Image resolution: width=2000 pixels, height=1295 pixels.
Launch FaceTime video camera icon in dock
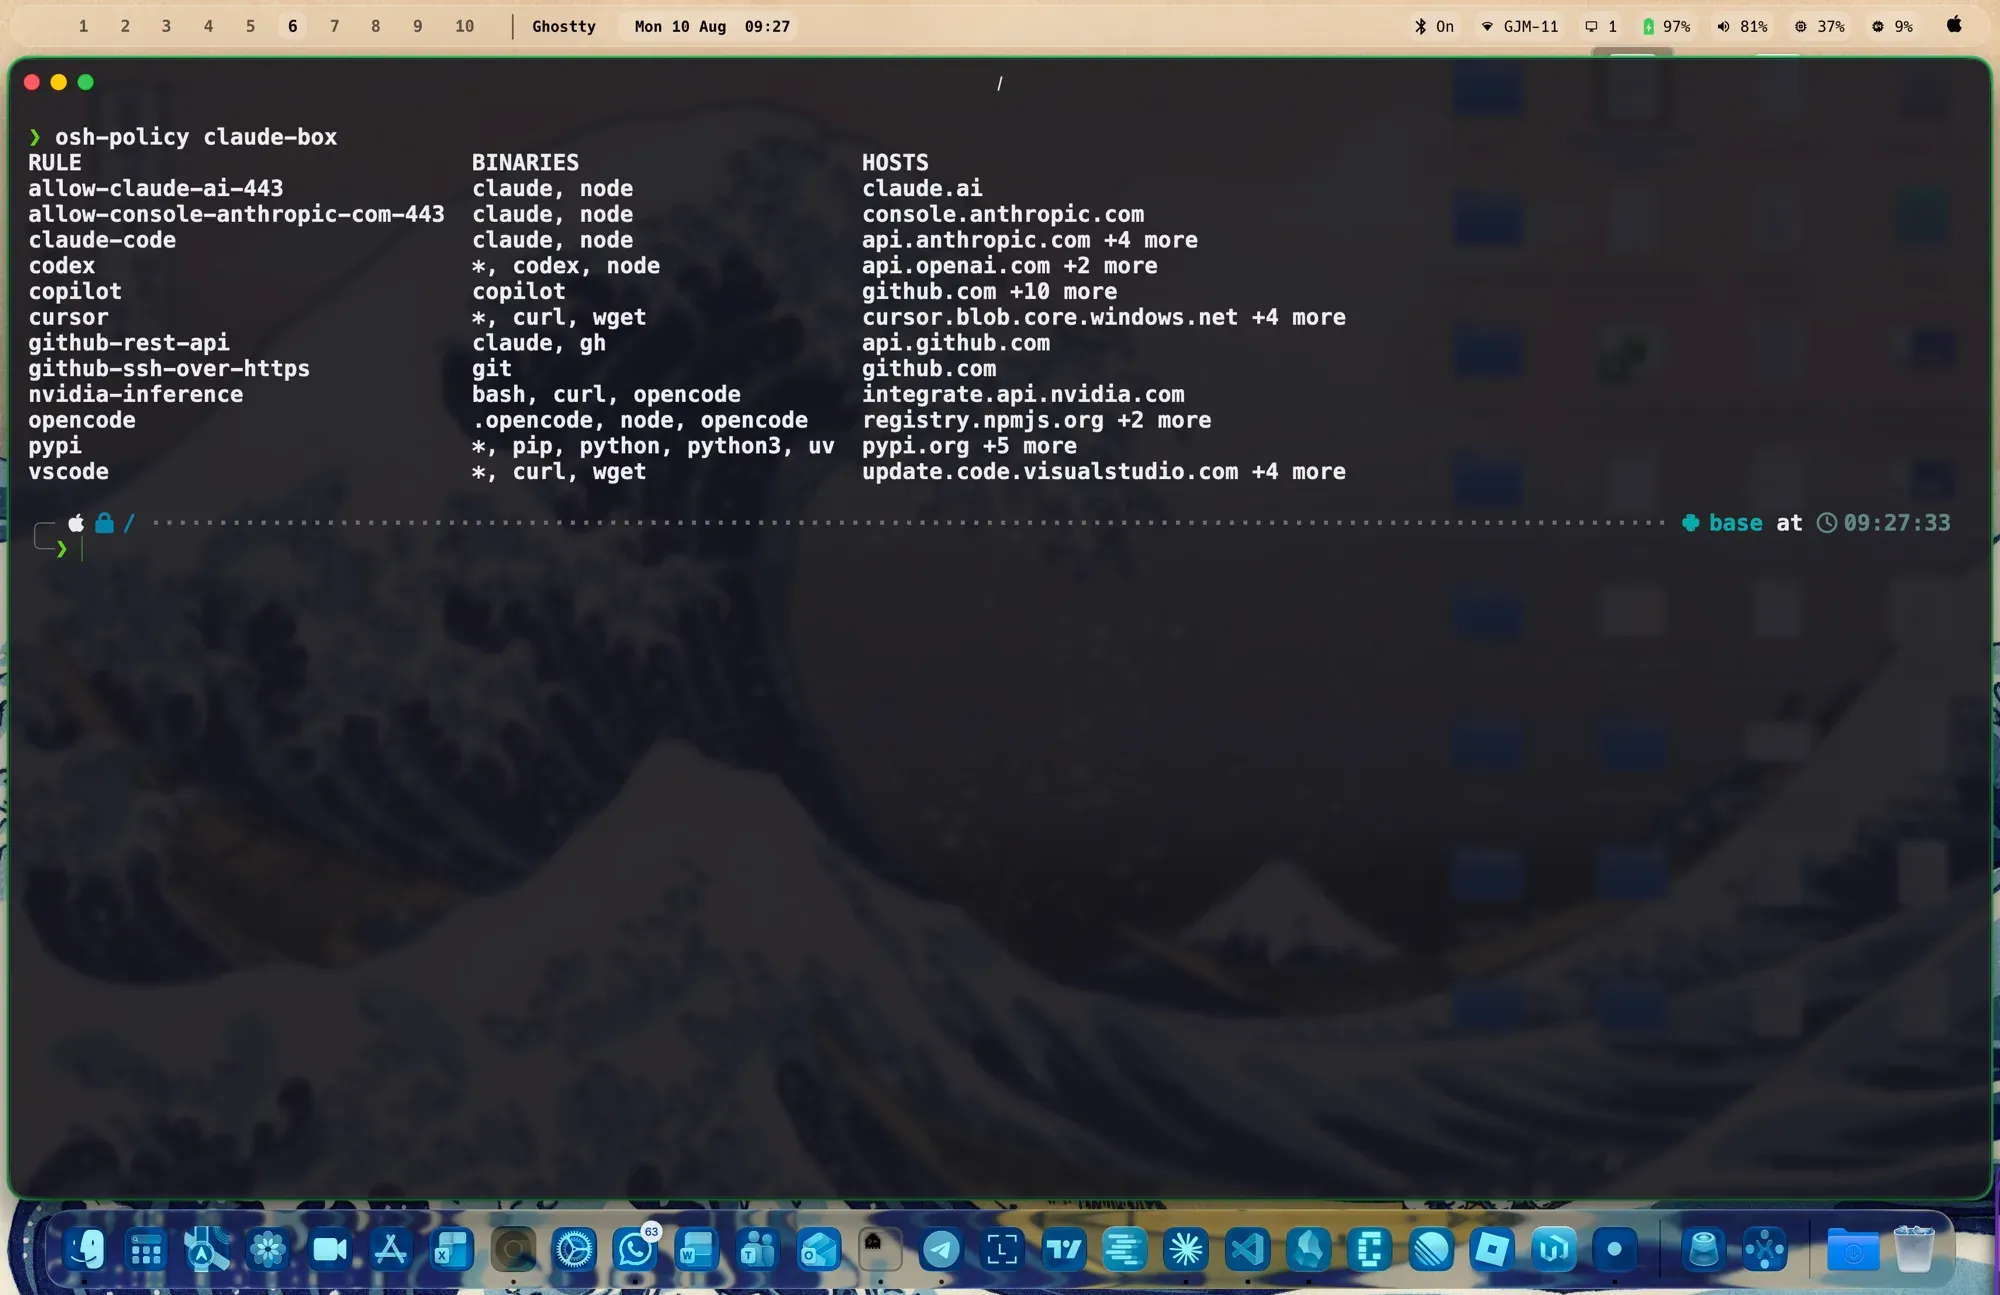point(329,1249)
